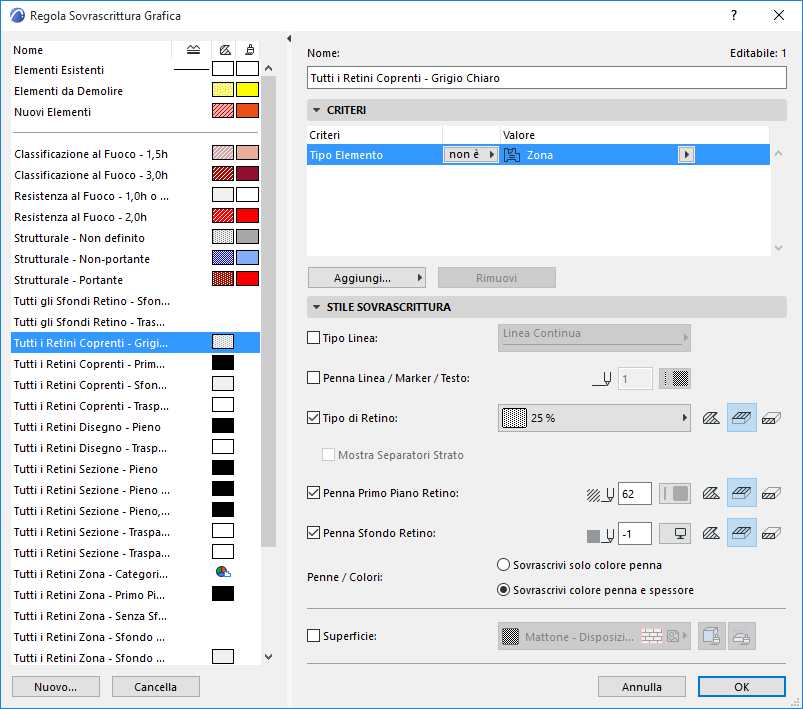Select Sovrascrivi colore penna e spessore radio

tap(503, 590)
